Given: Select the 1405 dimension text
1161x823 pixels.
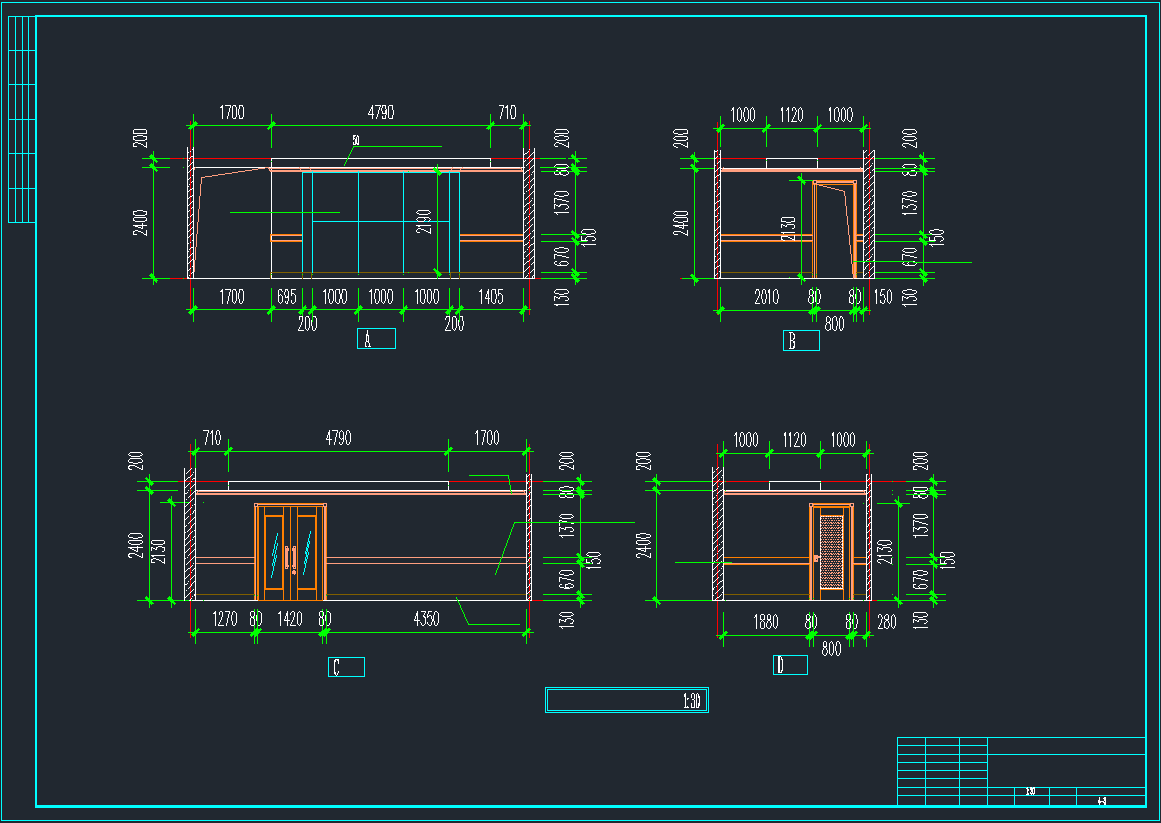Looking at the screenshot, I should (490, 297).
